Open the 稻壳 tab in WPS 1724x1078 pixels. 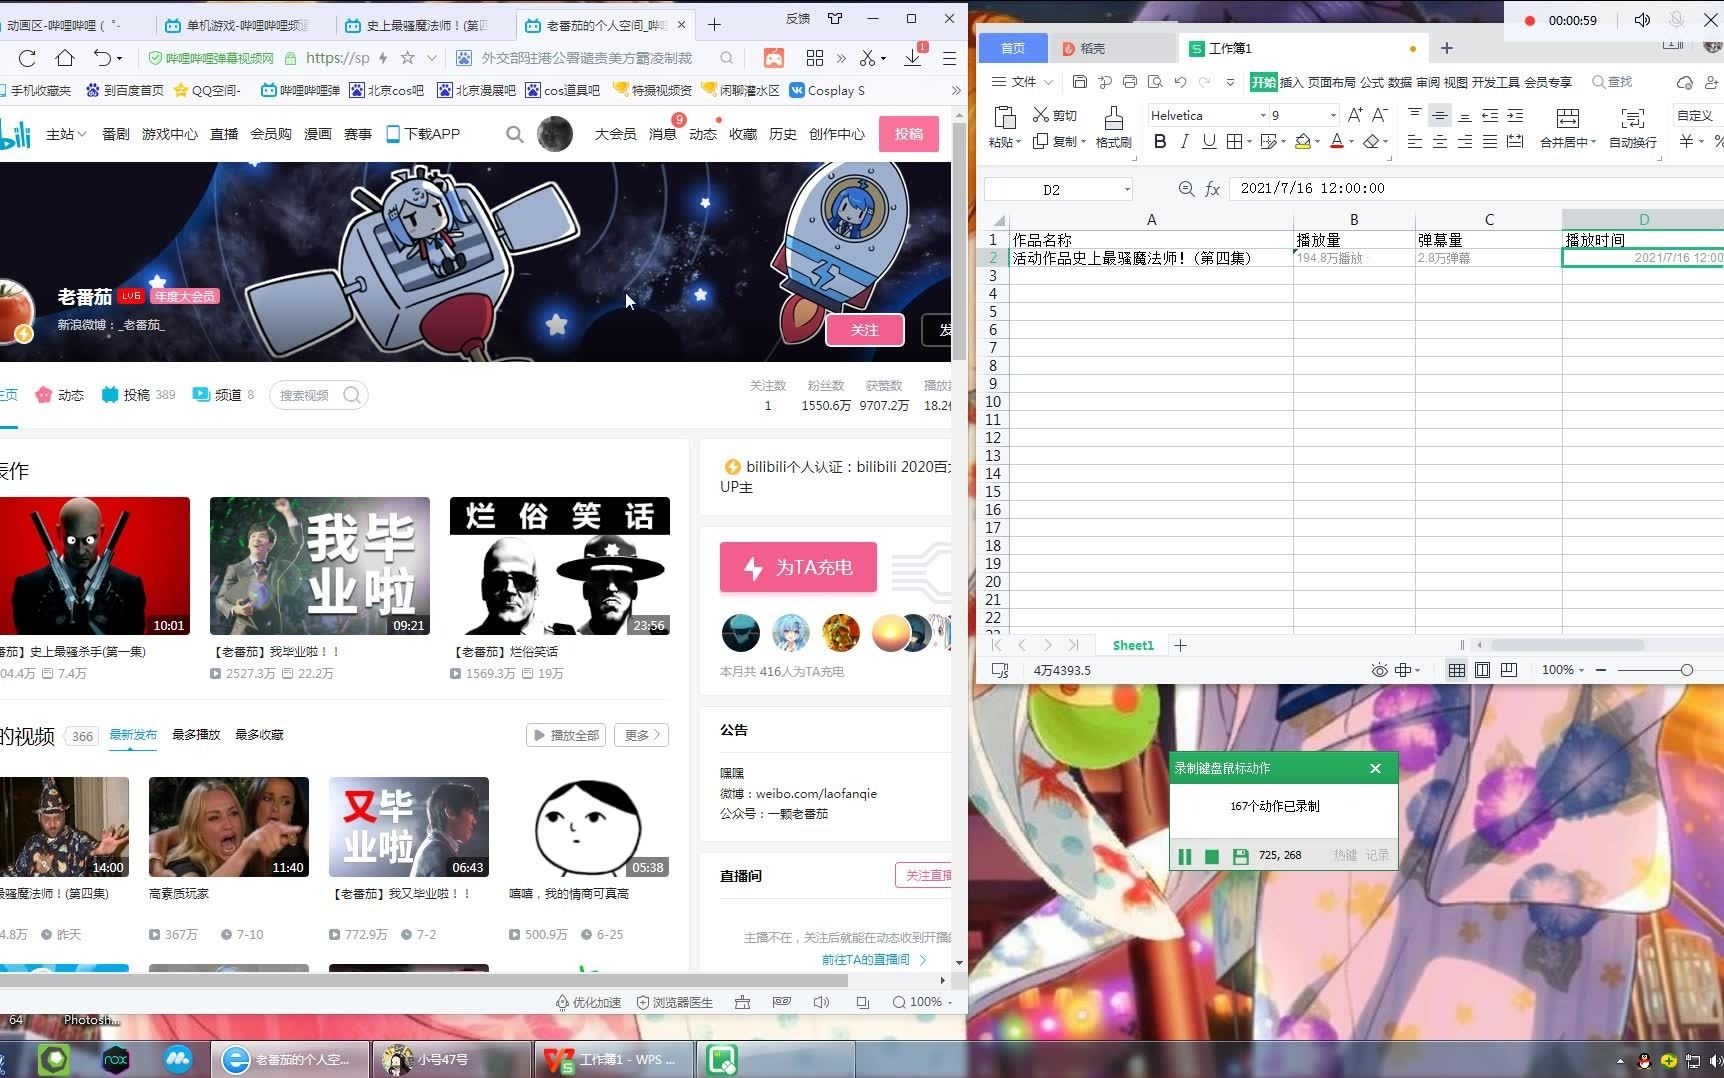pos(1092,47)
